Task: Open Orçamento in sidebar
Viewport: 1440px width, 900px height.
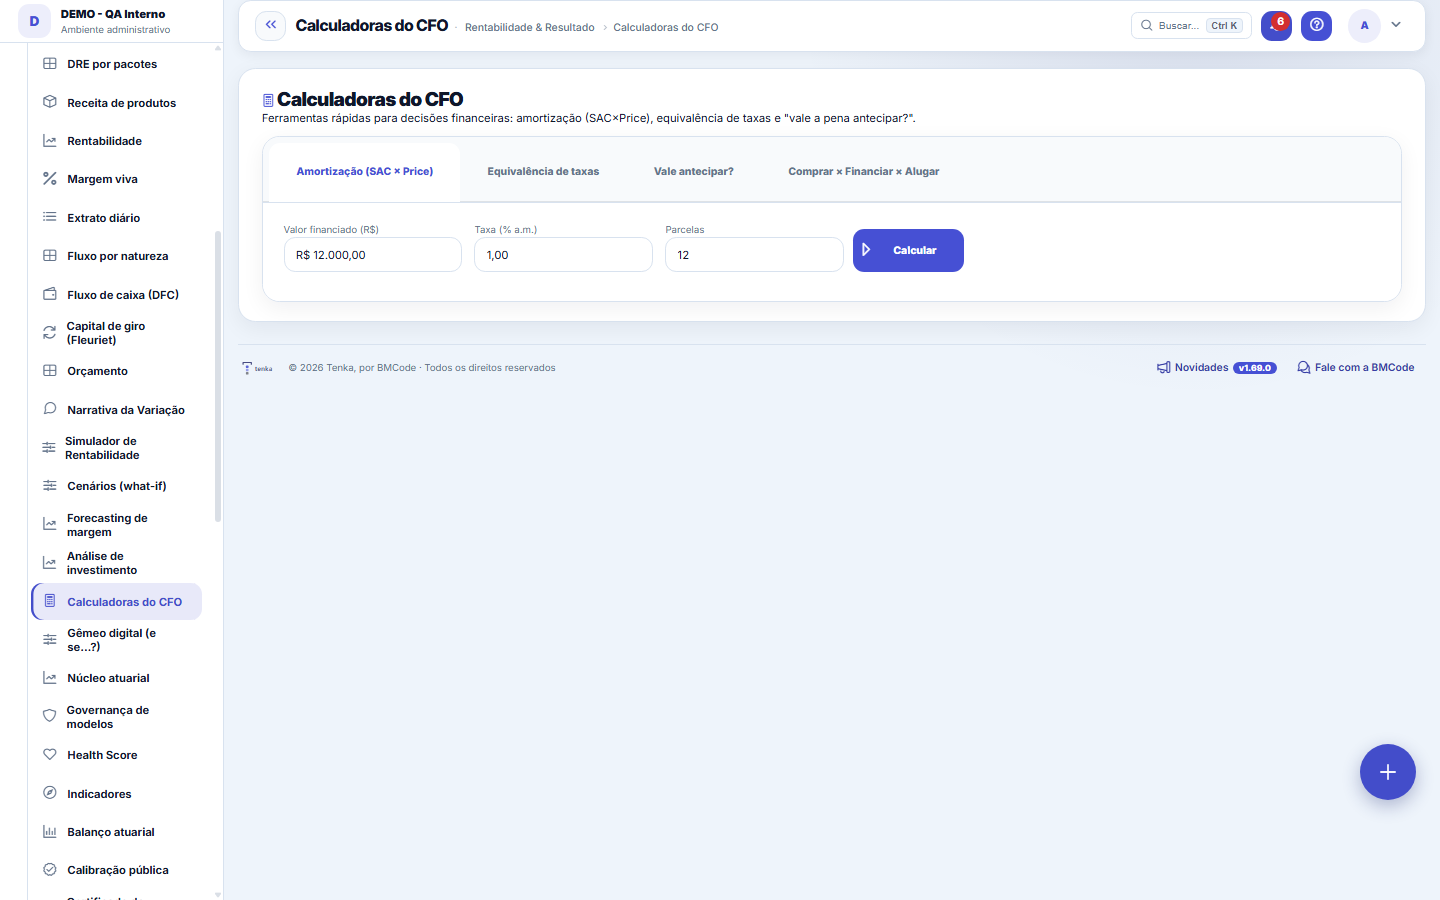Action: (x=117, y=371)
